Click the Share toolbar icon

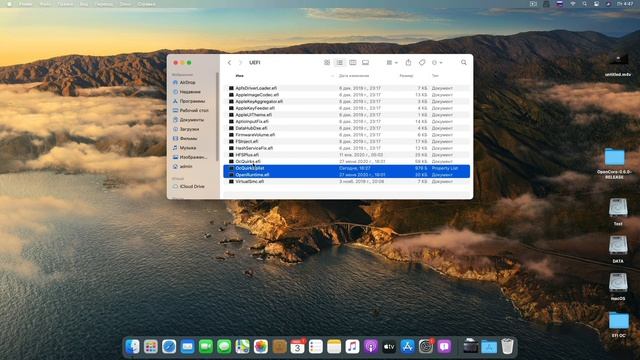409,62
